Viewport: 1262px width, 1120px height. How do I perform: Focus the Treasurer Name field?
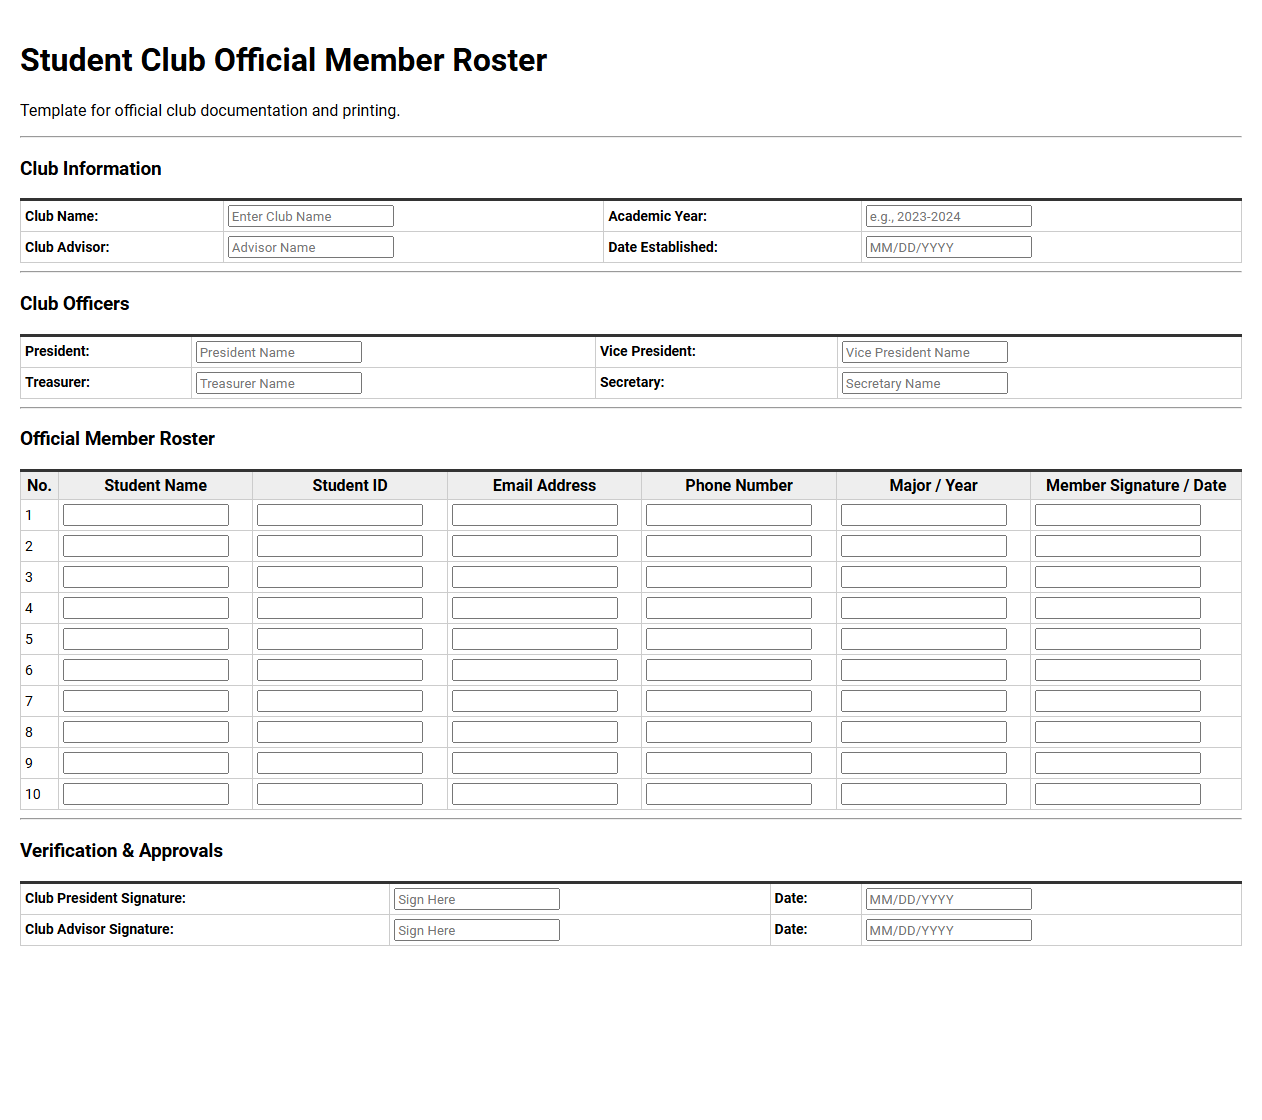coord(279,383)
